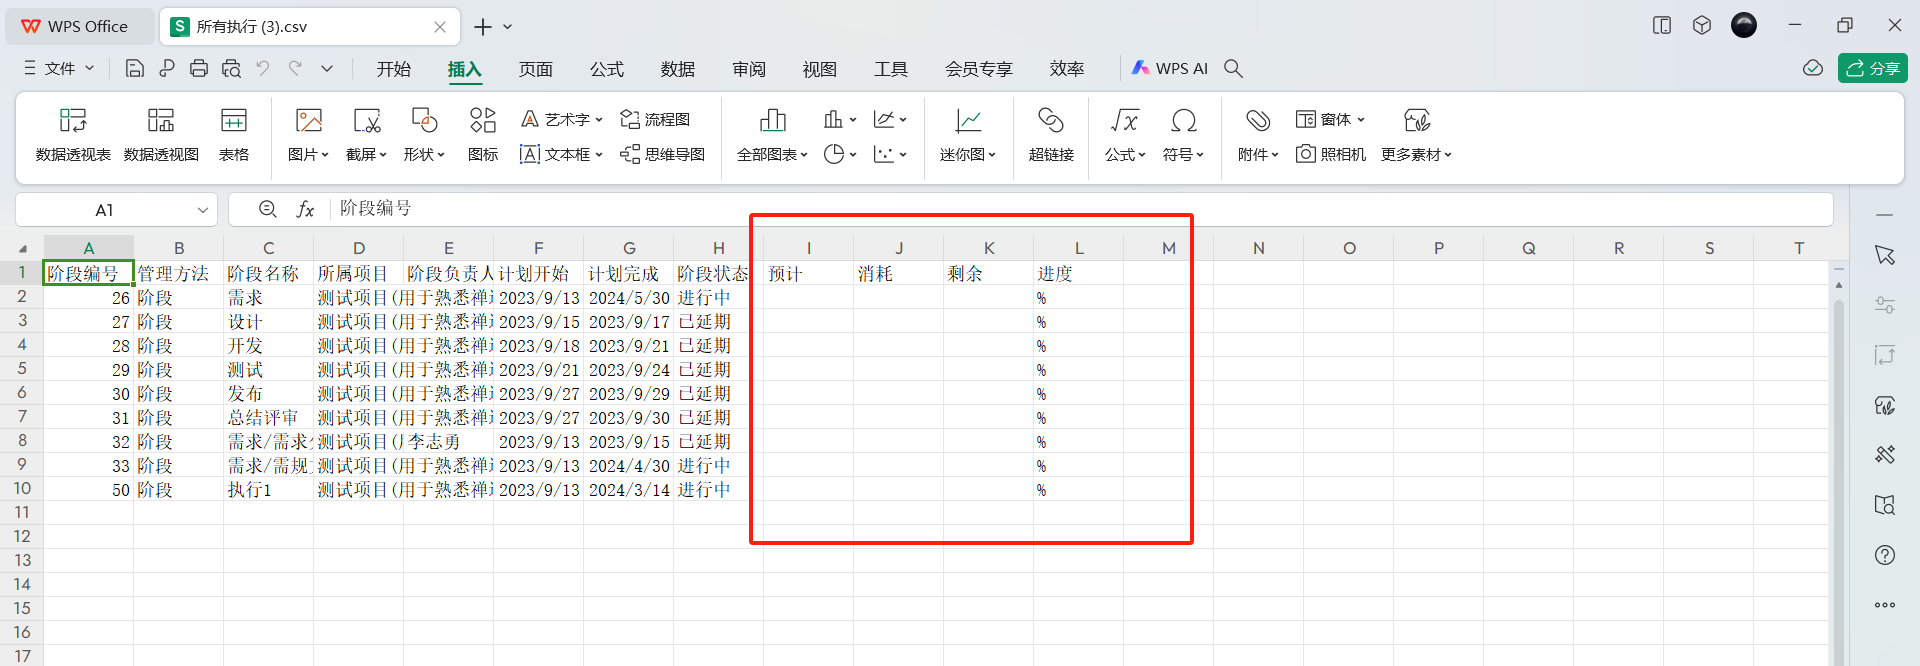This screenshot has width=1920, height=666.
Task: Select cell containing 总结评审
Action: pyautogui.click(x=268, y=418)
